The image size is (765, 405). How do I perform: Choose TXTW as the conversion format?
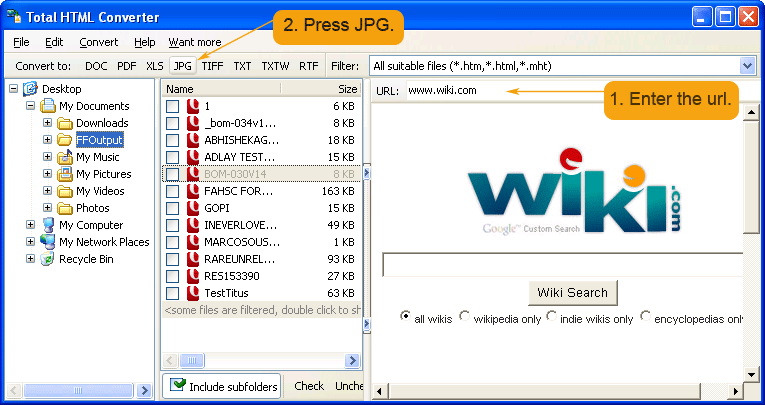point(275,66)
